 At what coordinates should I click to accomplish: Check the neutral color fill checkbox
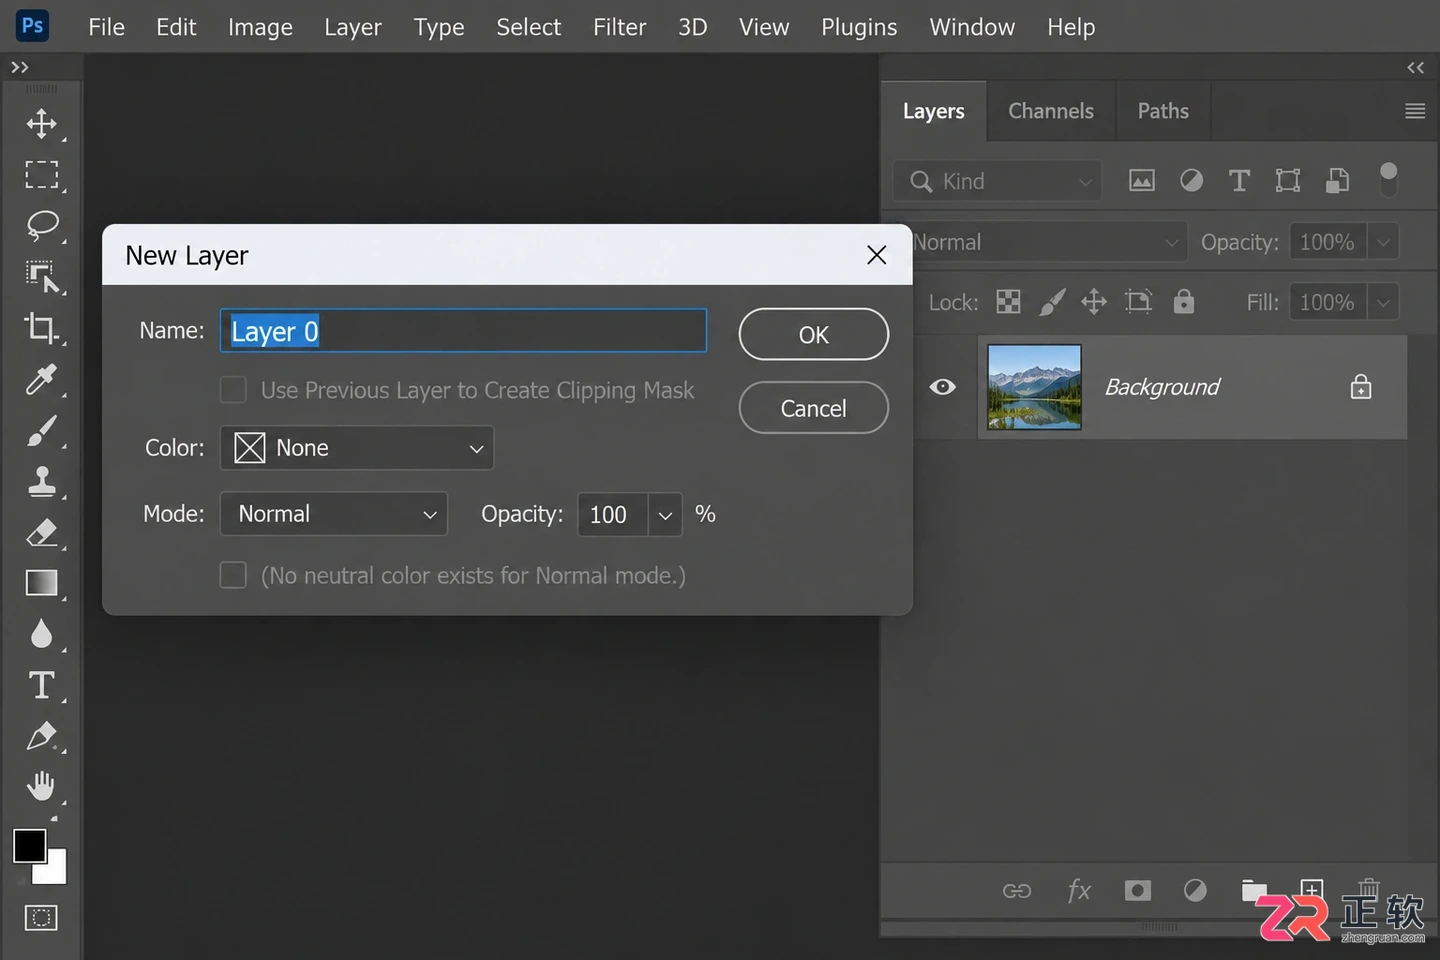pos(233,575)
